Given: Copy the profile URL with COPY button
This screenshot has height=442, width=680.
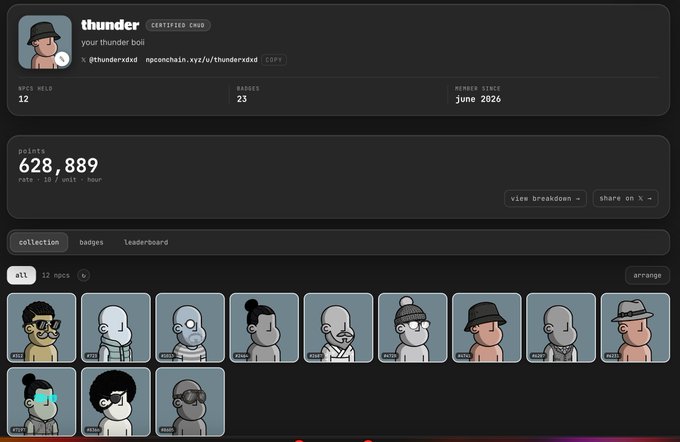Looking at the screenshot, I should [x=274, y=60].
